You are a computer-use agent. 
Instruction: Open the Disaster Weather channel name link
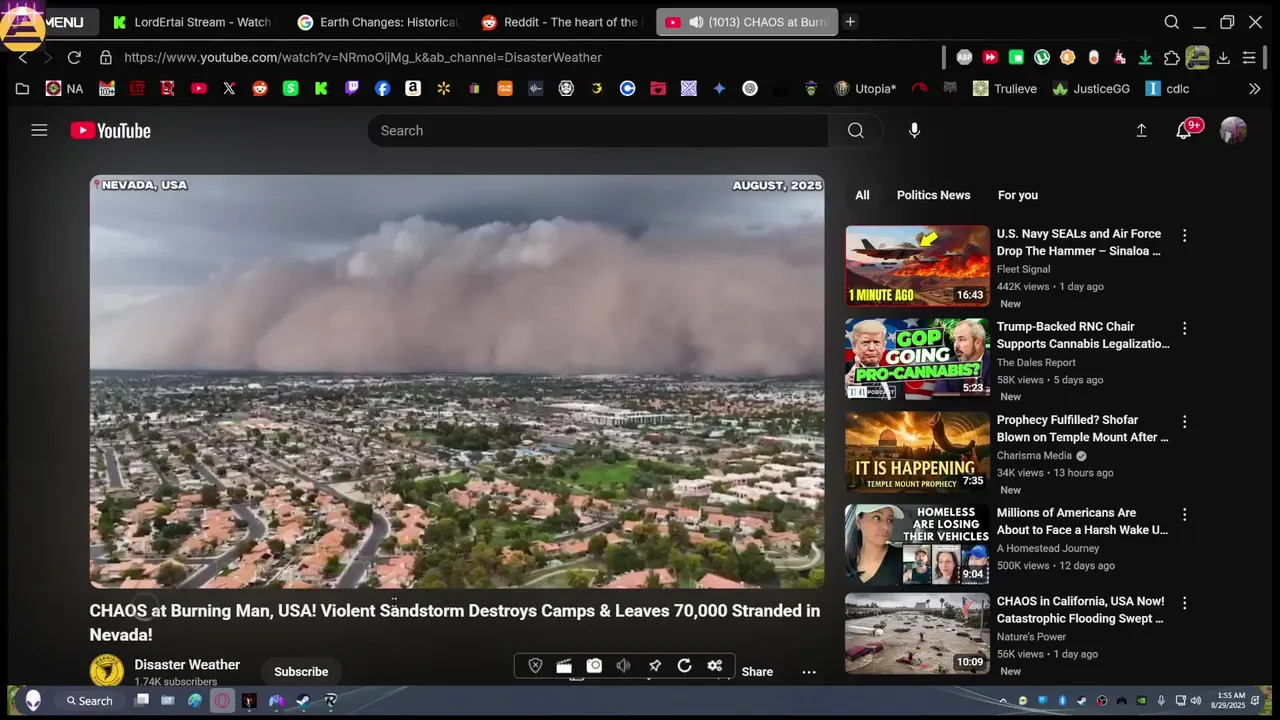[x=187, y=665]
